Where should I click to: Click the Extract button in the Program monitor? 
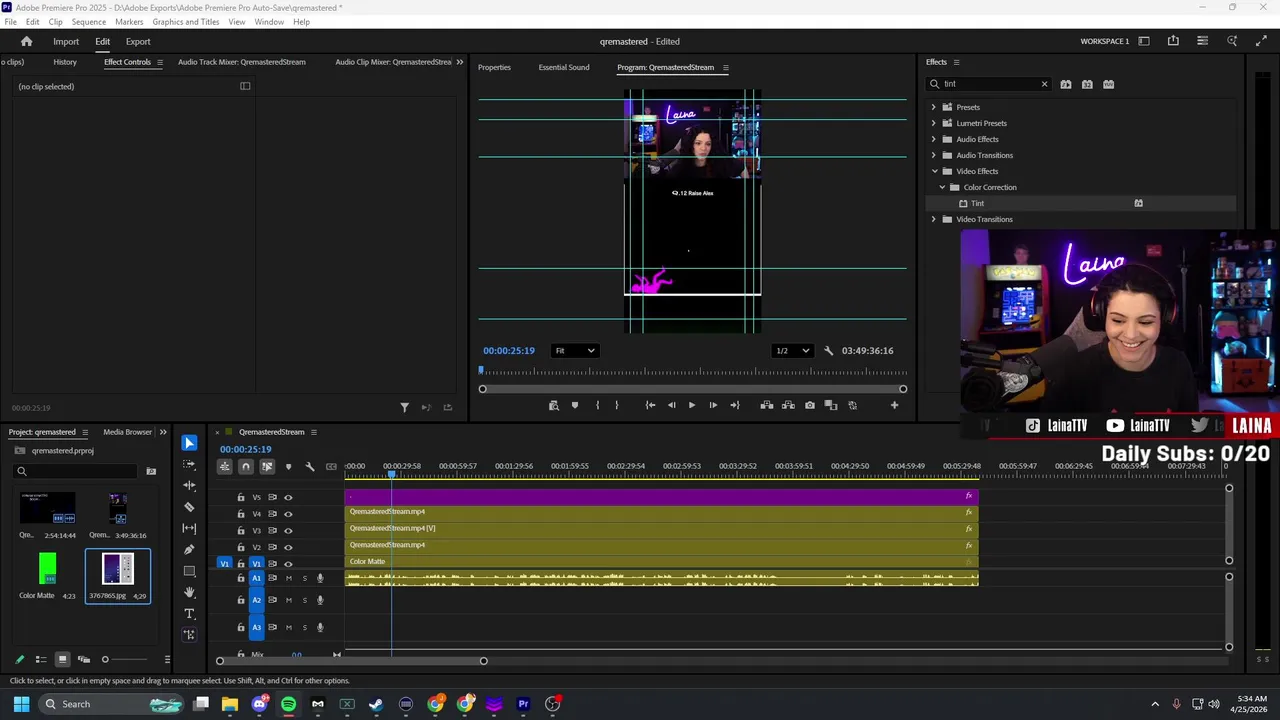[788, 405]
